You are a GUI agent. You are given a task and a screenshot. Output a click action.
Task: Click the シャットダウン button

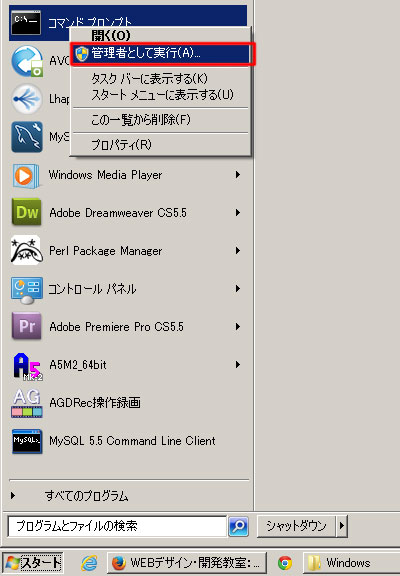point(296,526)
